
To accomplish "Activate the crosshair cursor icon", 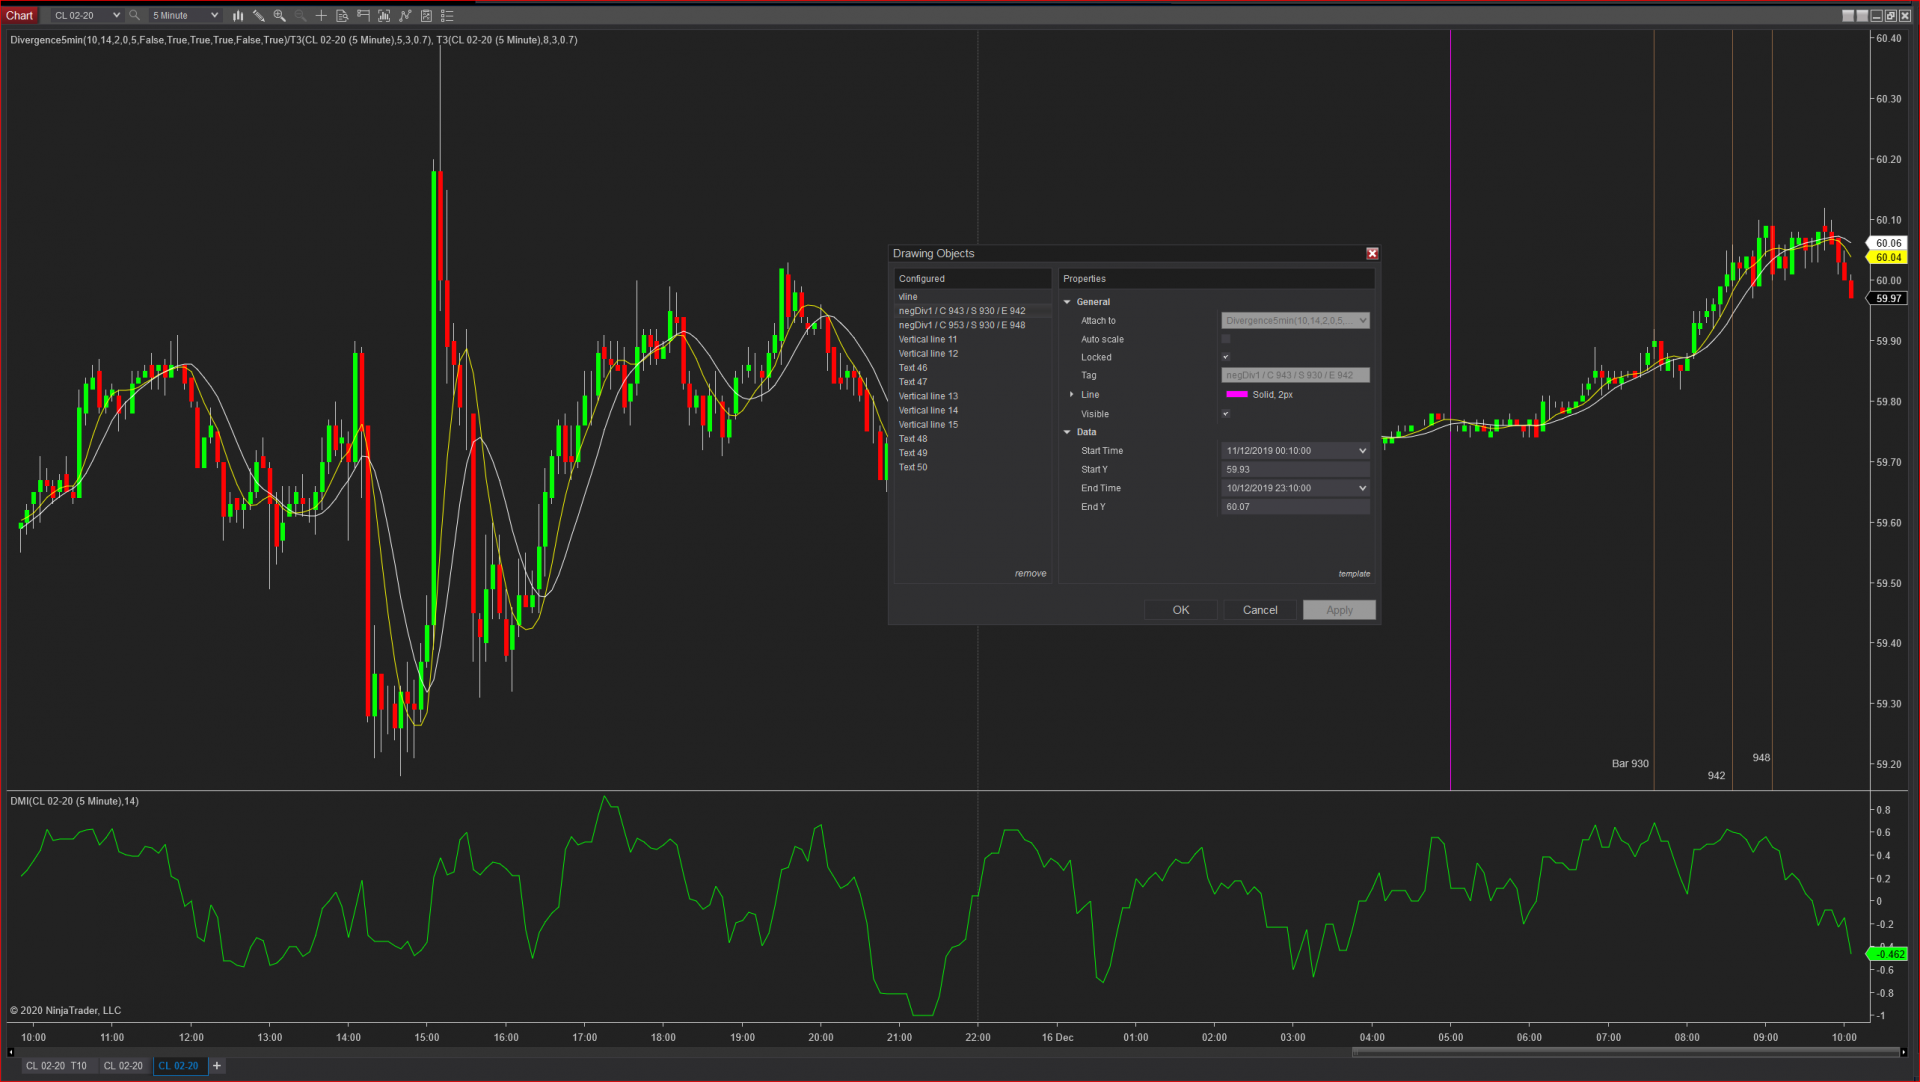I will click(x=321, y=15).
